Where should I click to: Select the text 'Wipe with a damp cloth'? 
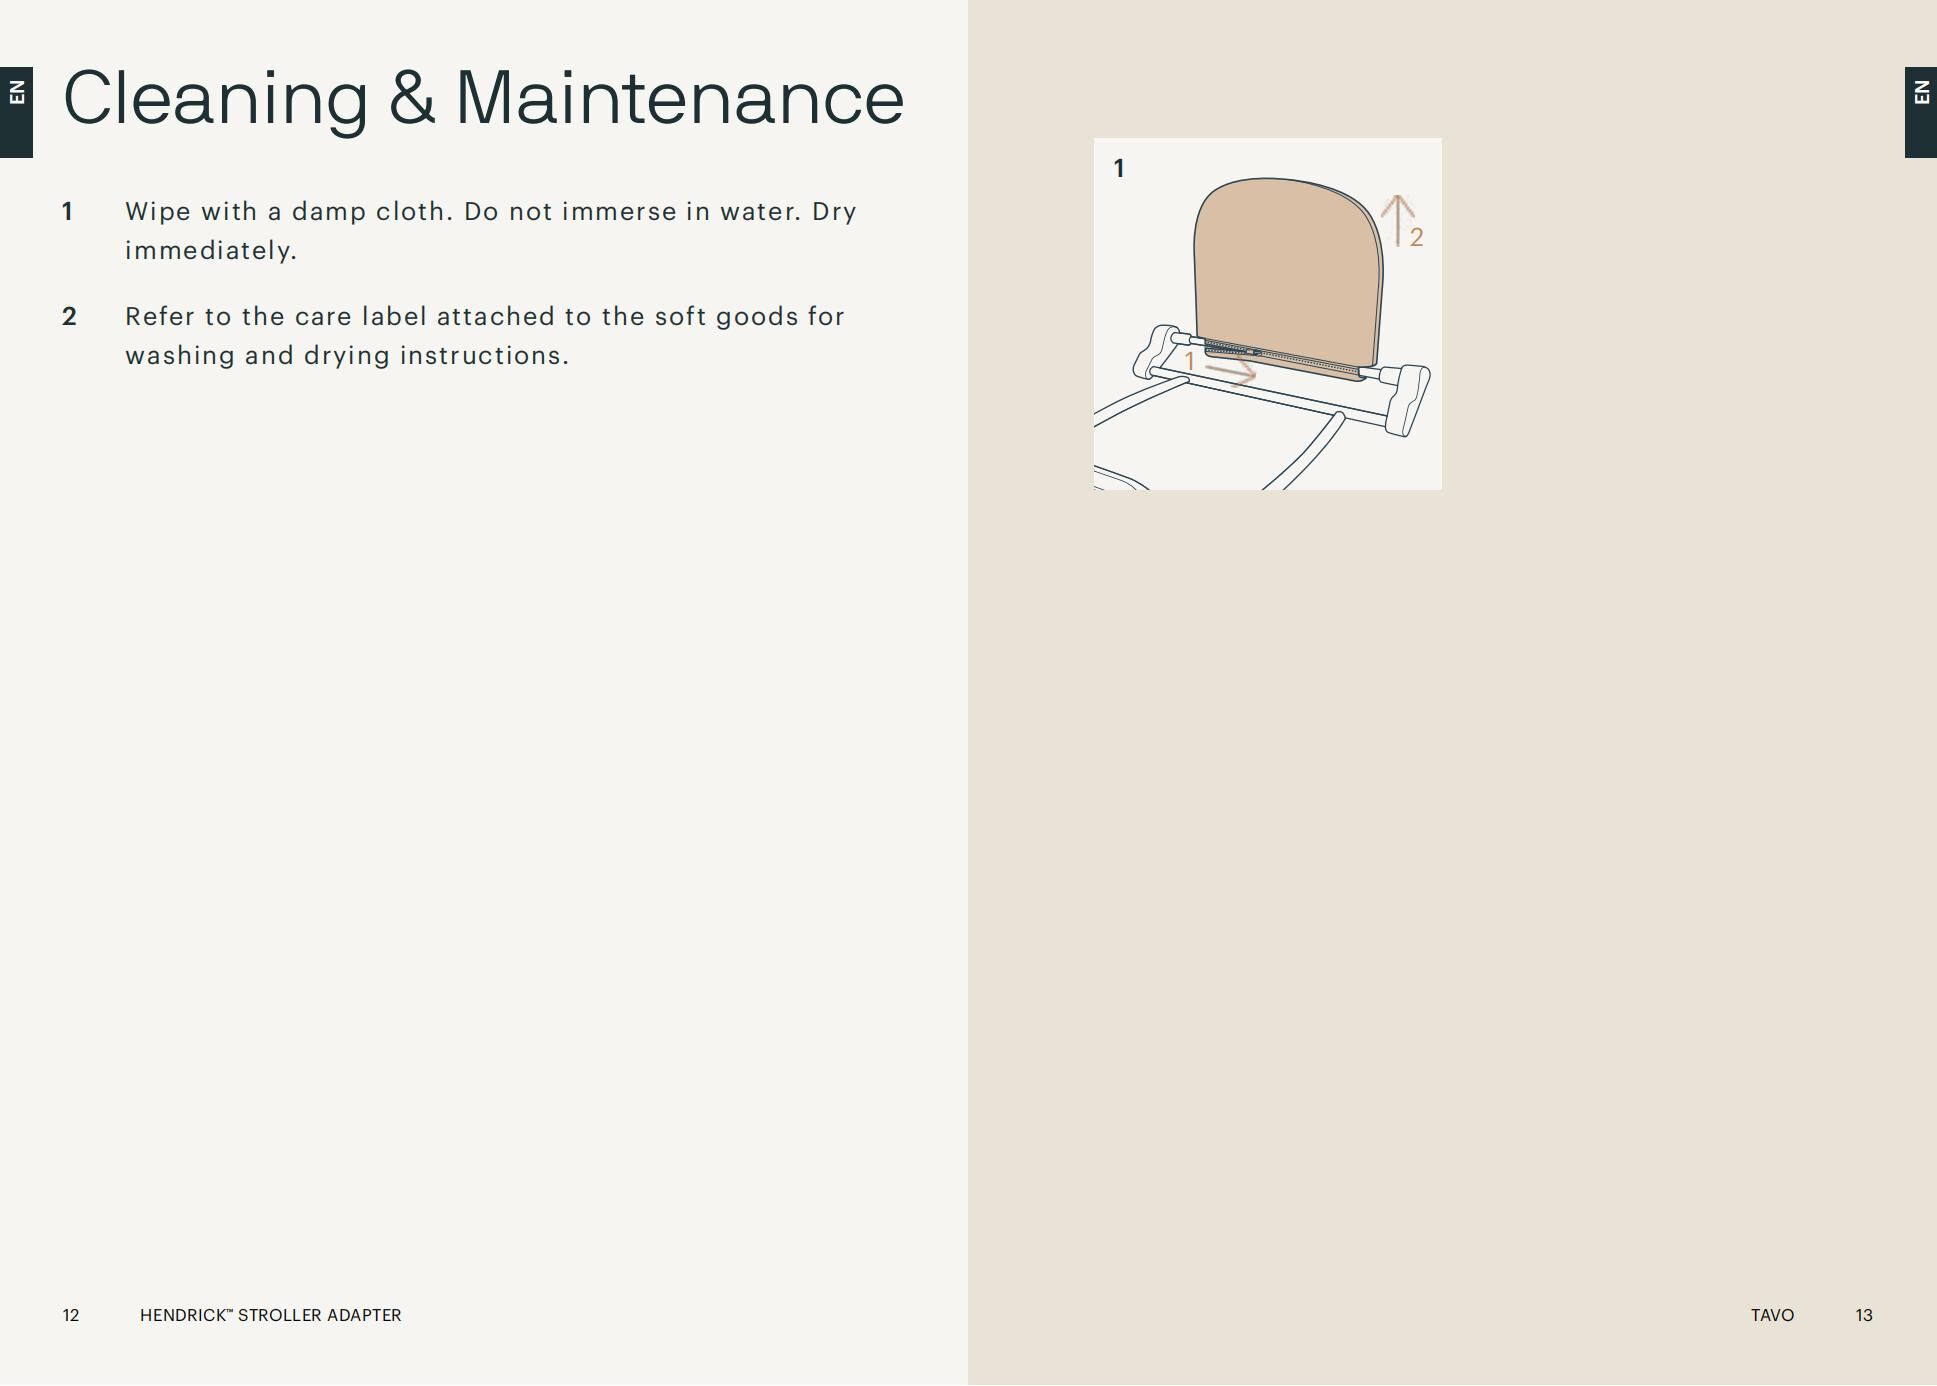(285, 212)
